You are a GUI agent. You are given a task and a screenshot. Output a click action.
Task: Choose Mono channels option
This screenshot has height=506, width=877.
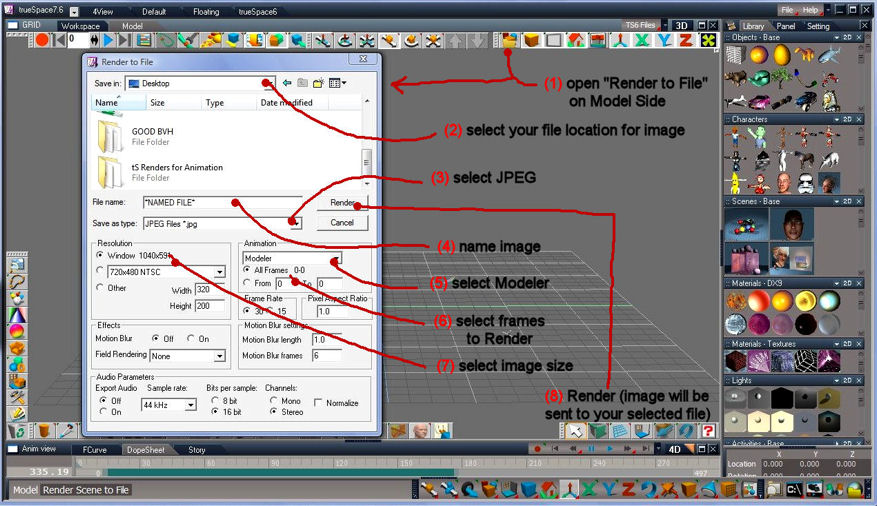[x=274, y=400]
